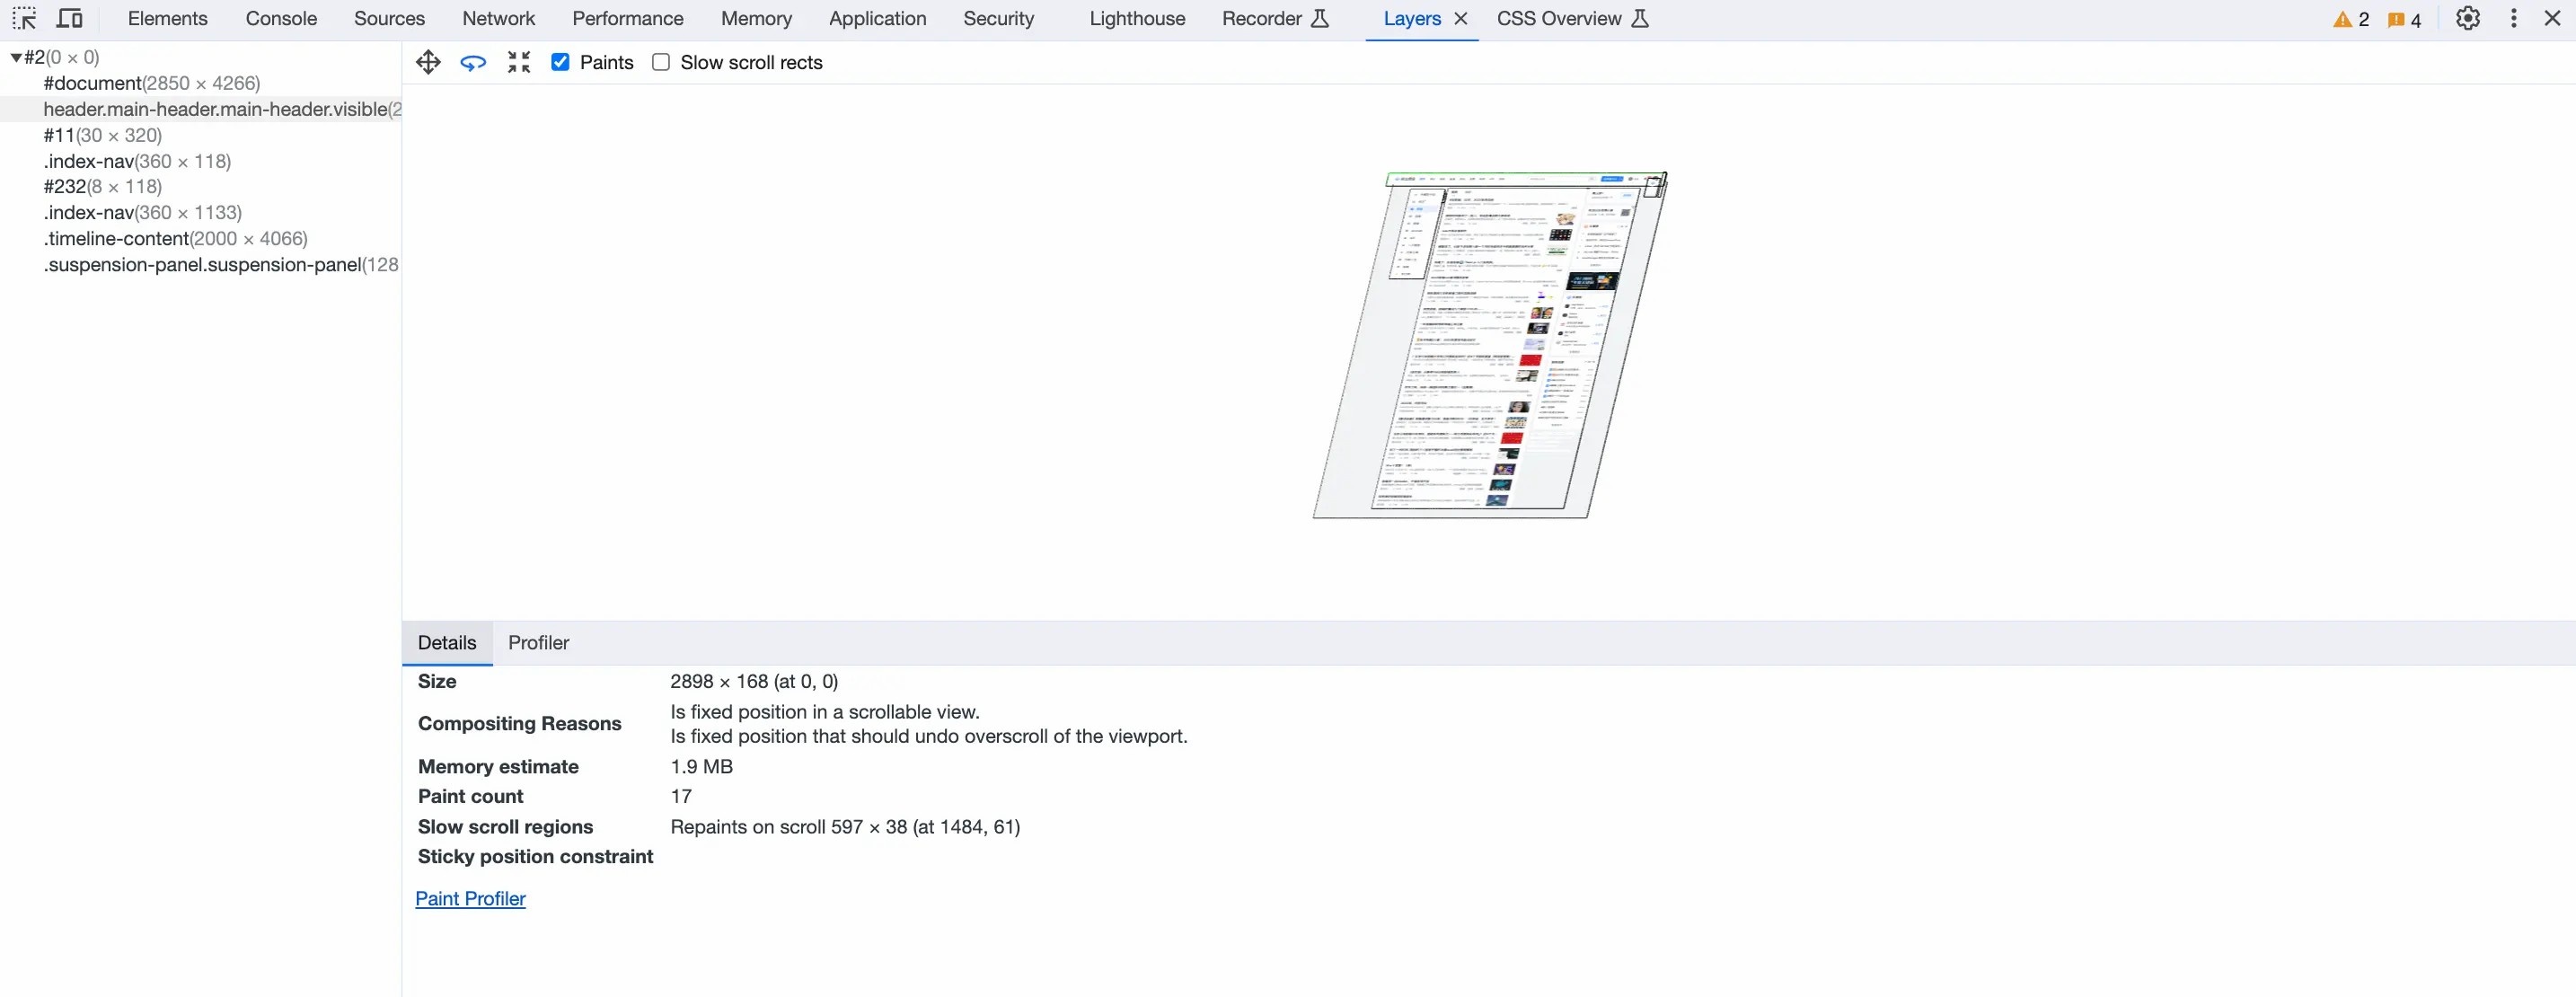The width and height of the screenshot is (2576, 997).
Task: Collapse the #2 root layer node
Action: [x=16, y=57]
